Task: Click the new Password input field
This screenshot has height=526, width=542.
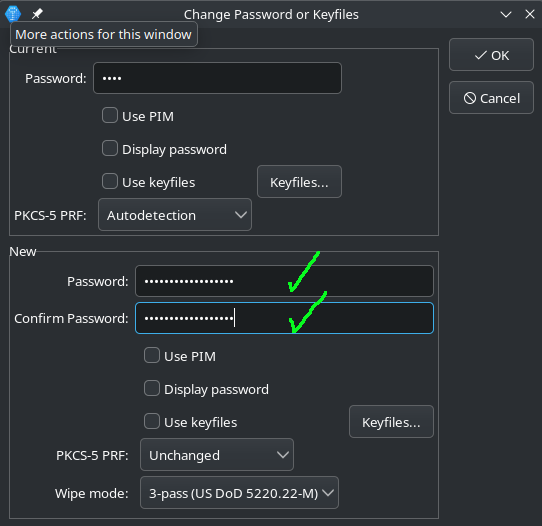Action: coord(284,281)
